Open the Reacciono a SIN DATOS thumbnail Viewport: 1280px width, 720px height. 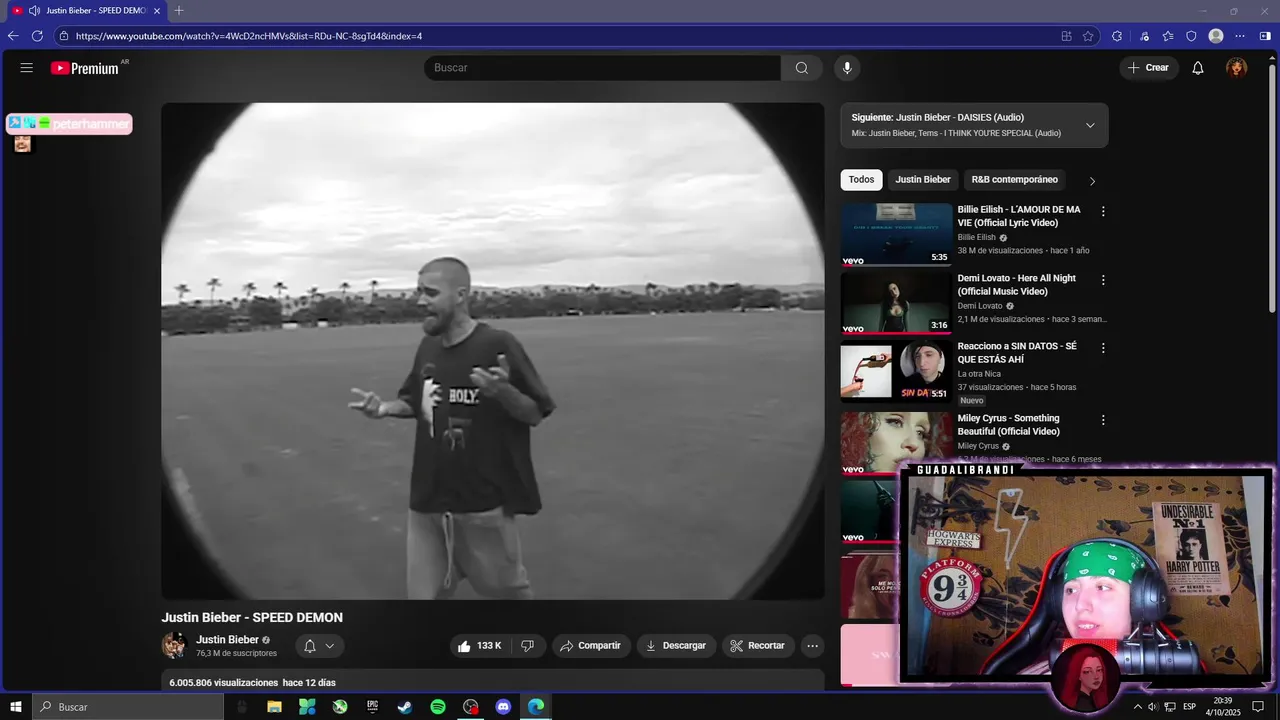[x=896, y=371]
